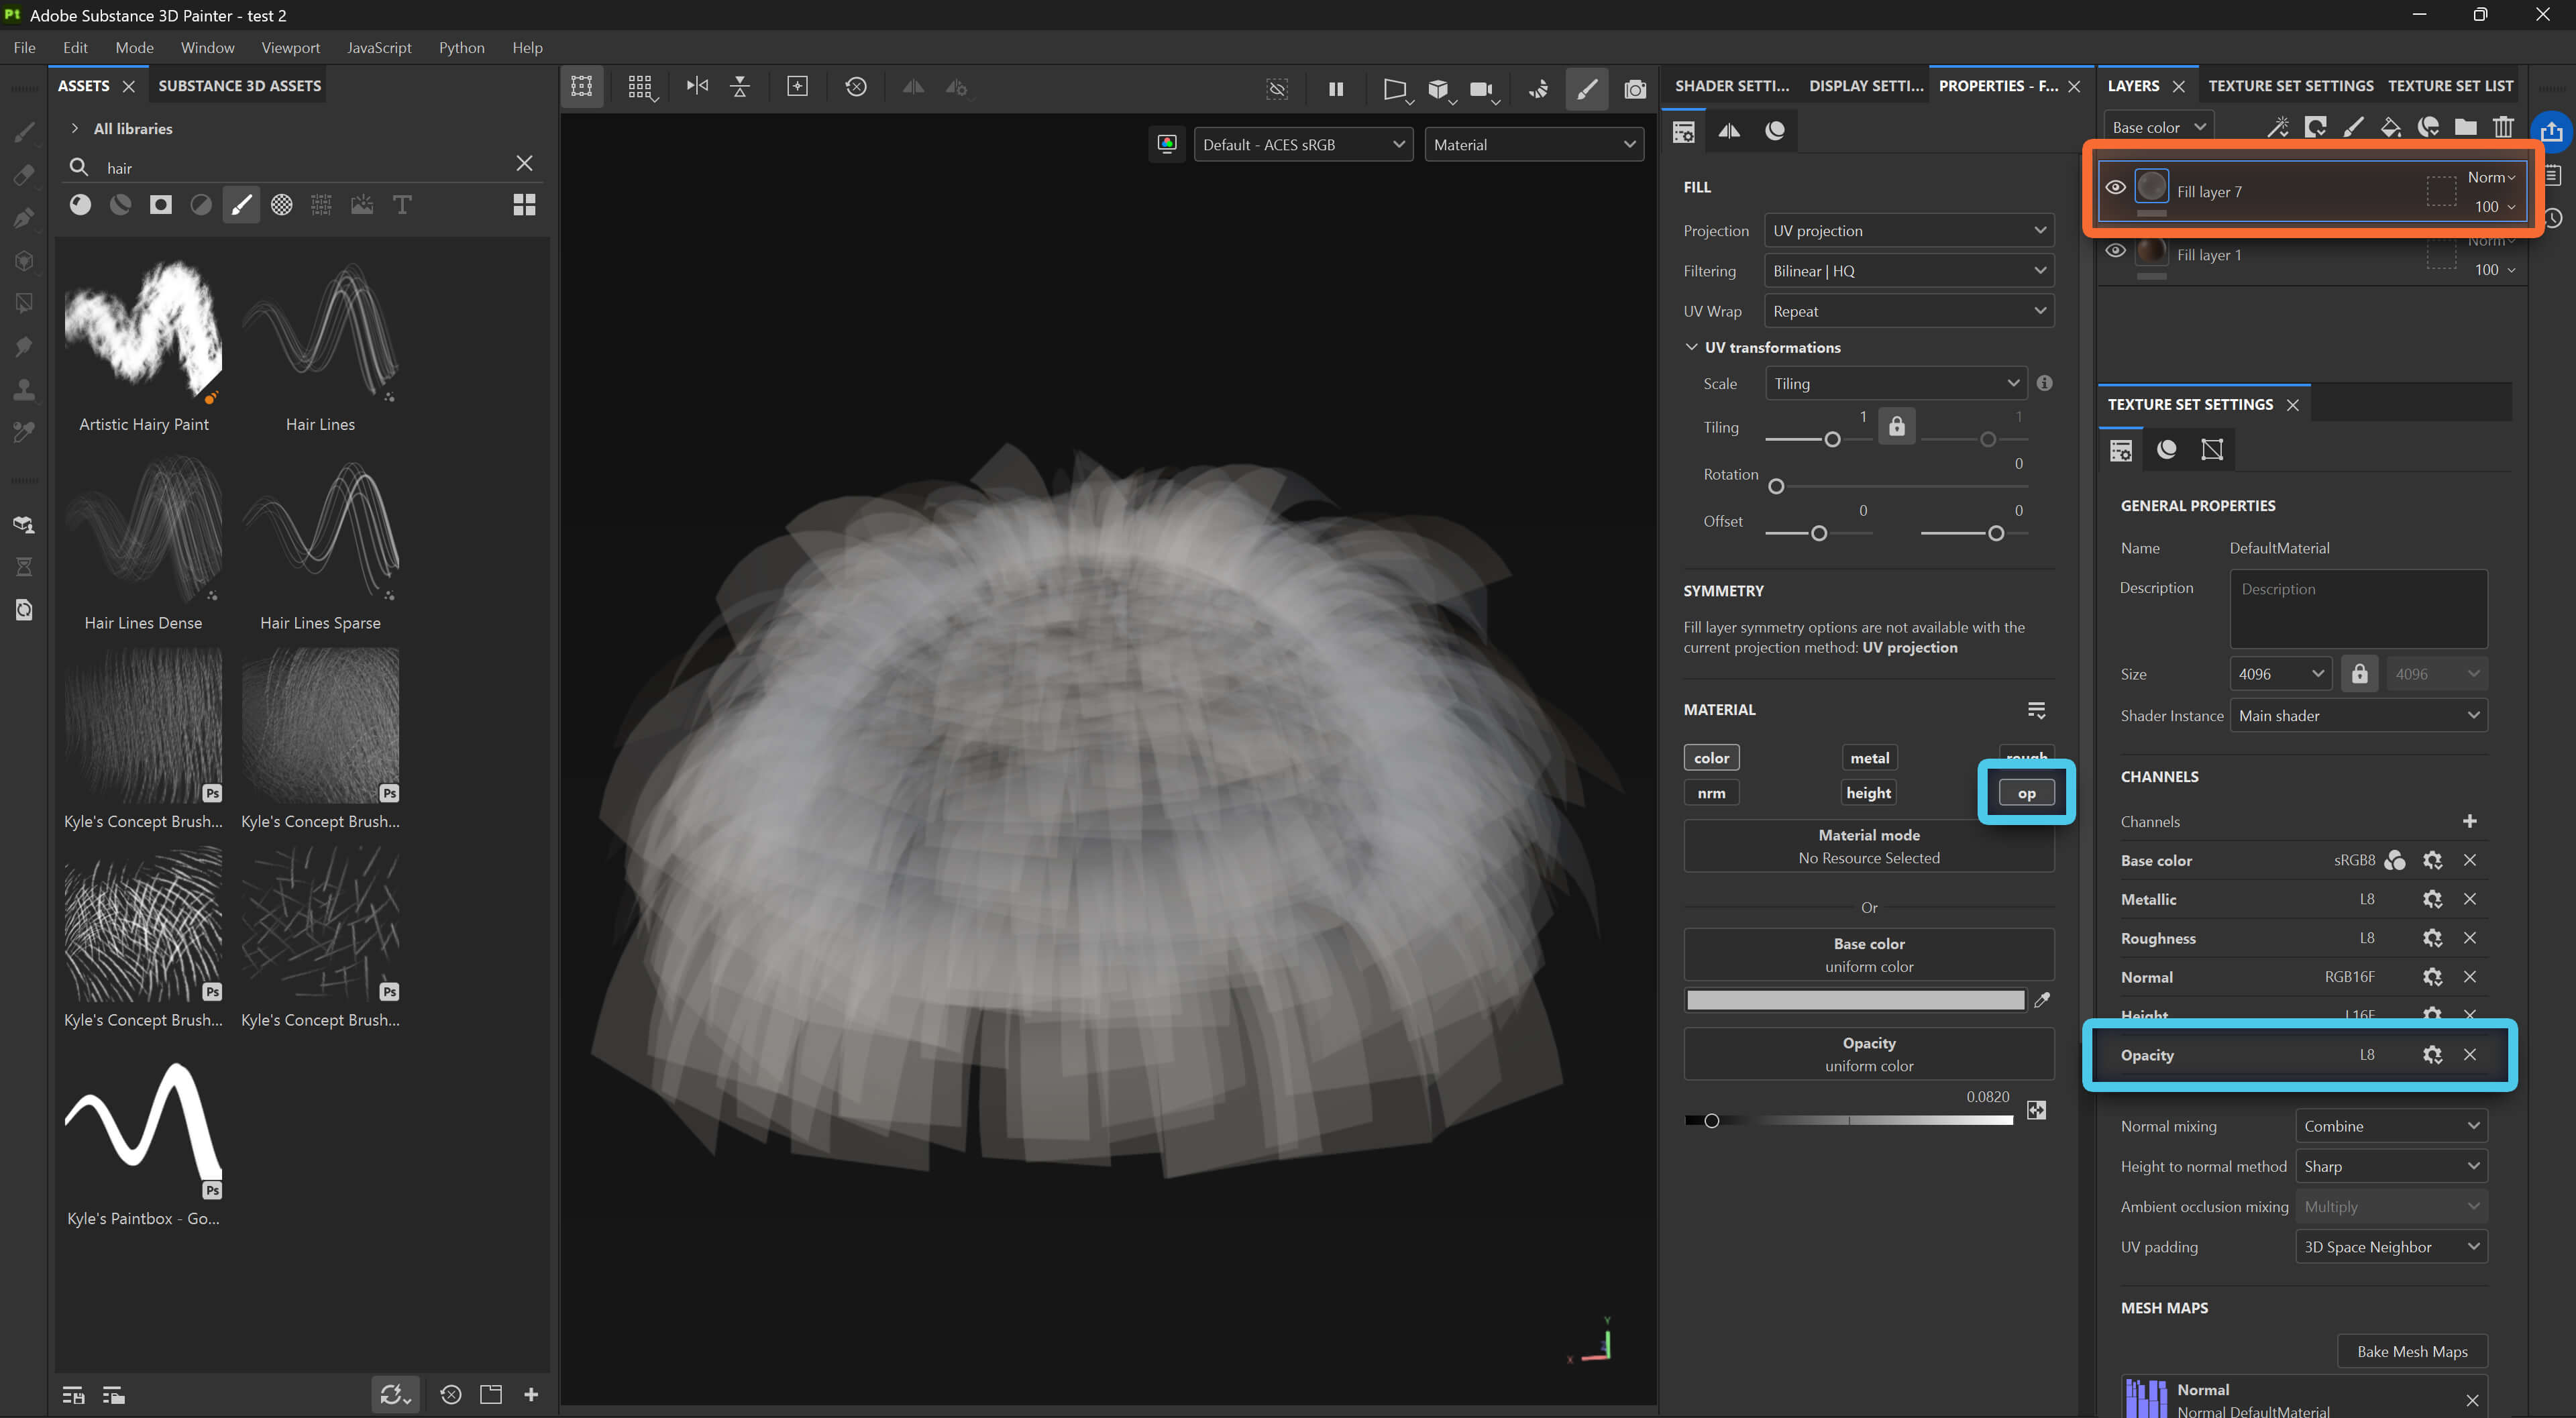Open the Viewport menu
The image size is (2576, 1418).
[290, 47]
